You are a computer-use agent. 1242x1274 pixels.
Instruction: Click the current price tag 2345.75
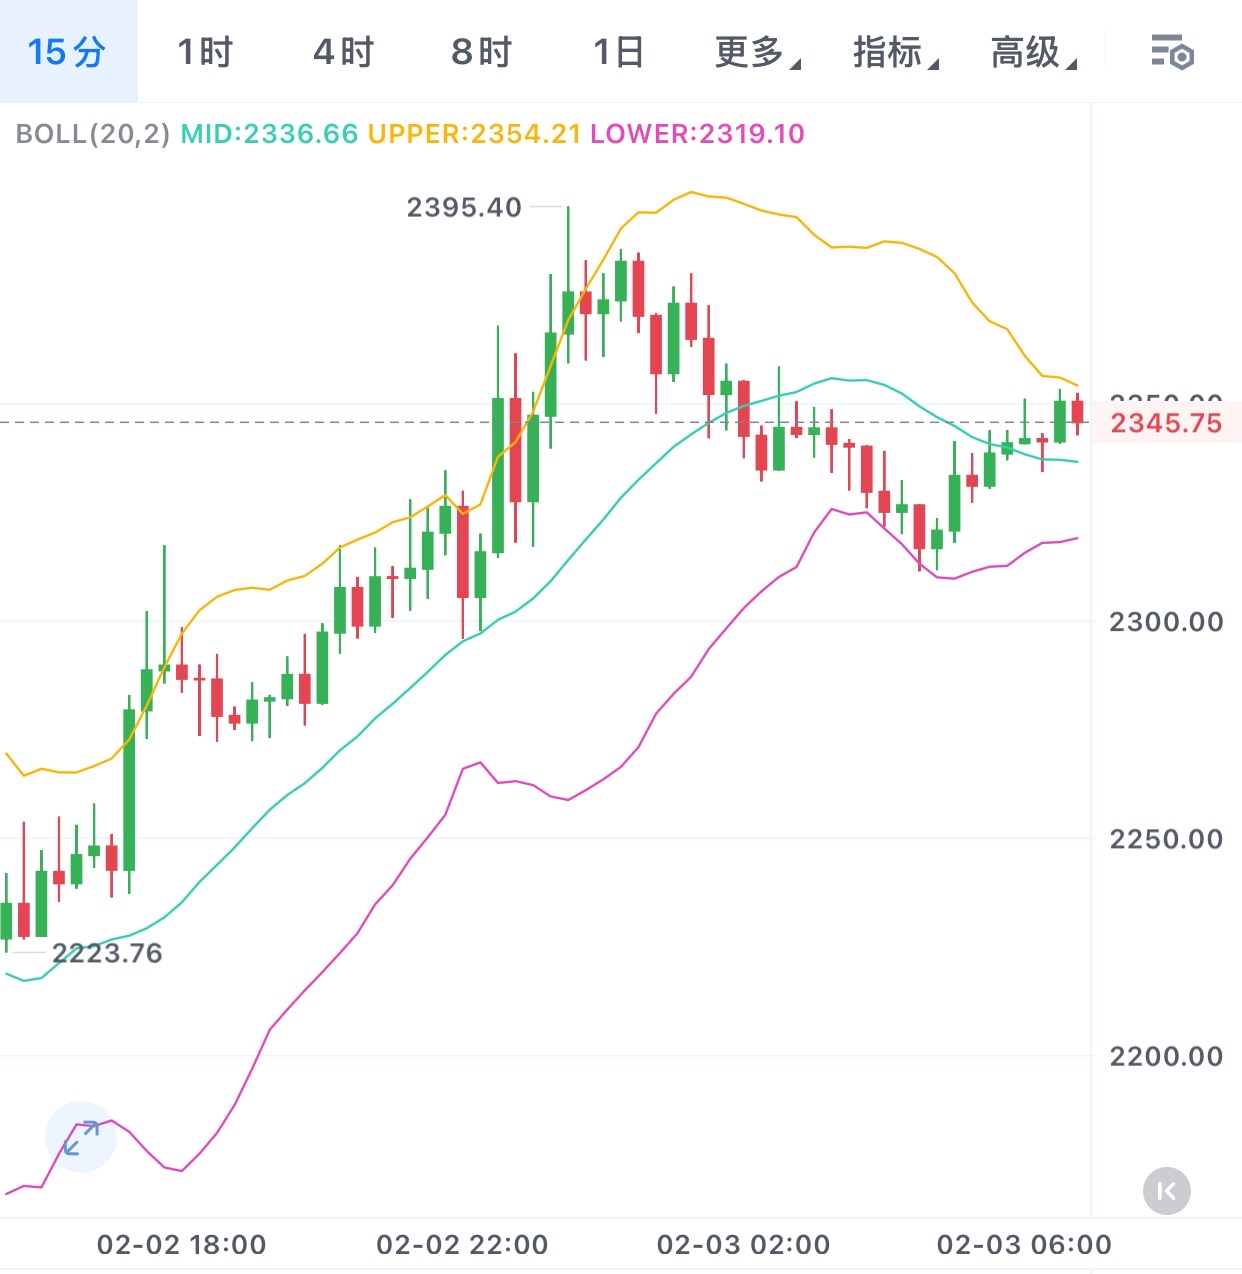(1166, 423)
